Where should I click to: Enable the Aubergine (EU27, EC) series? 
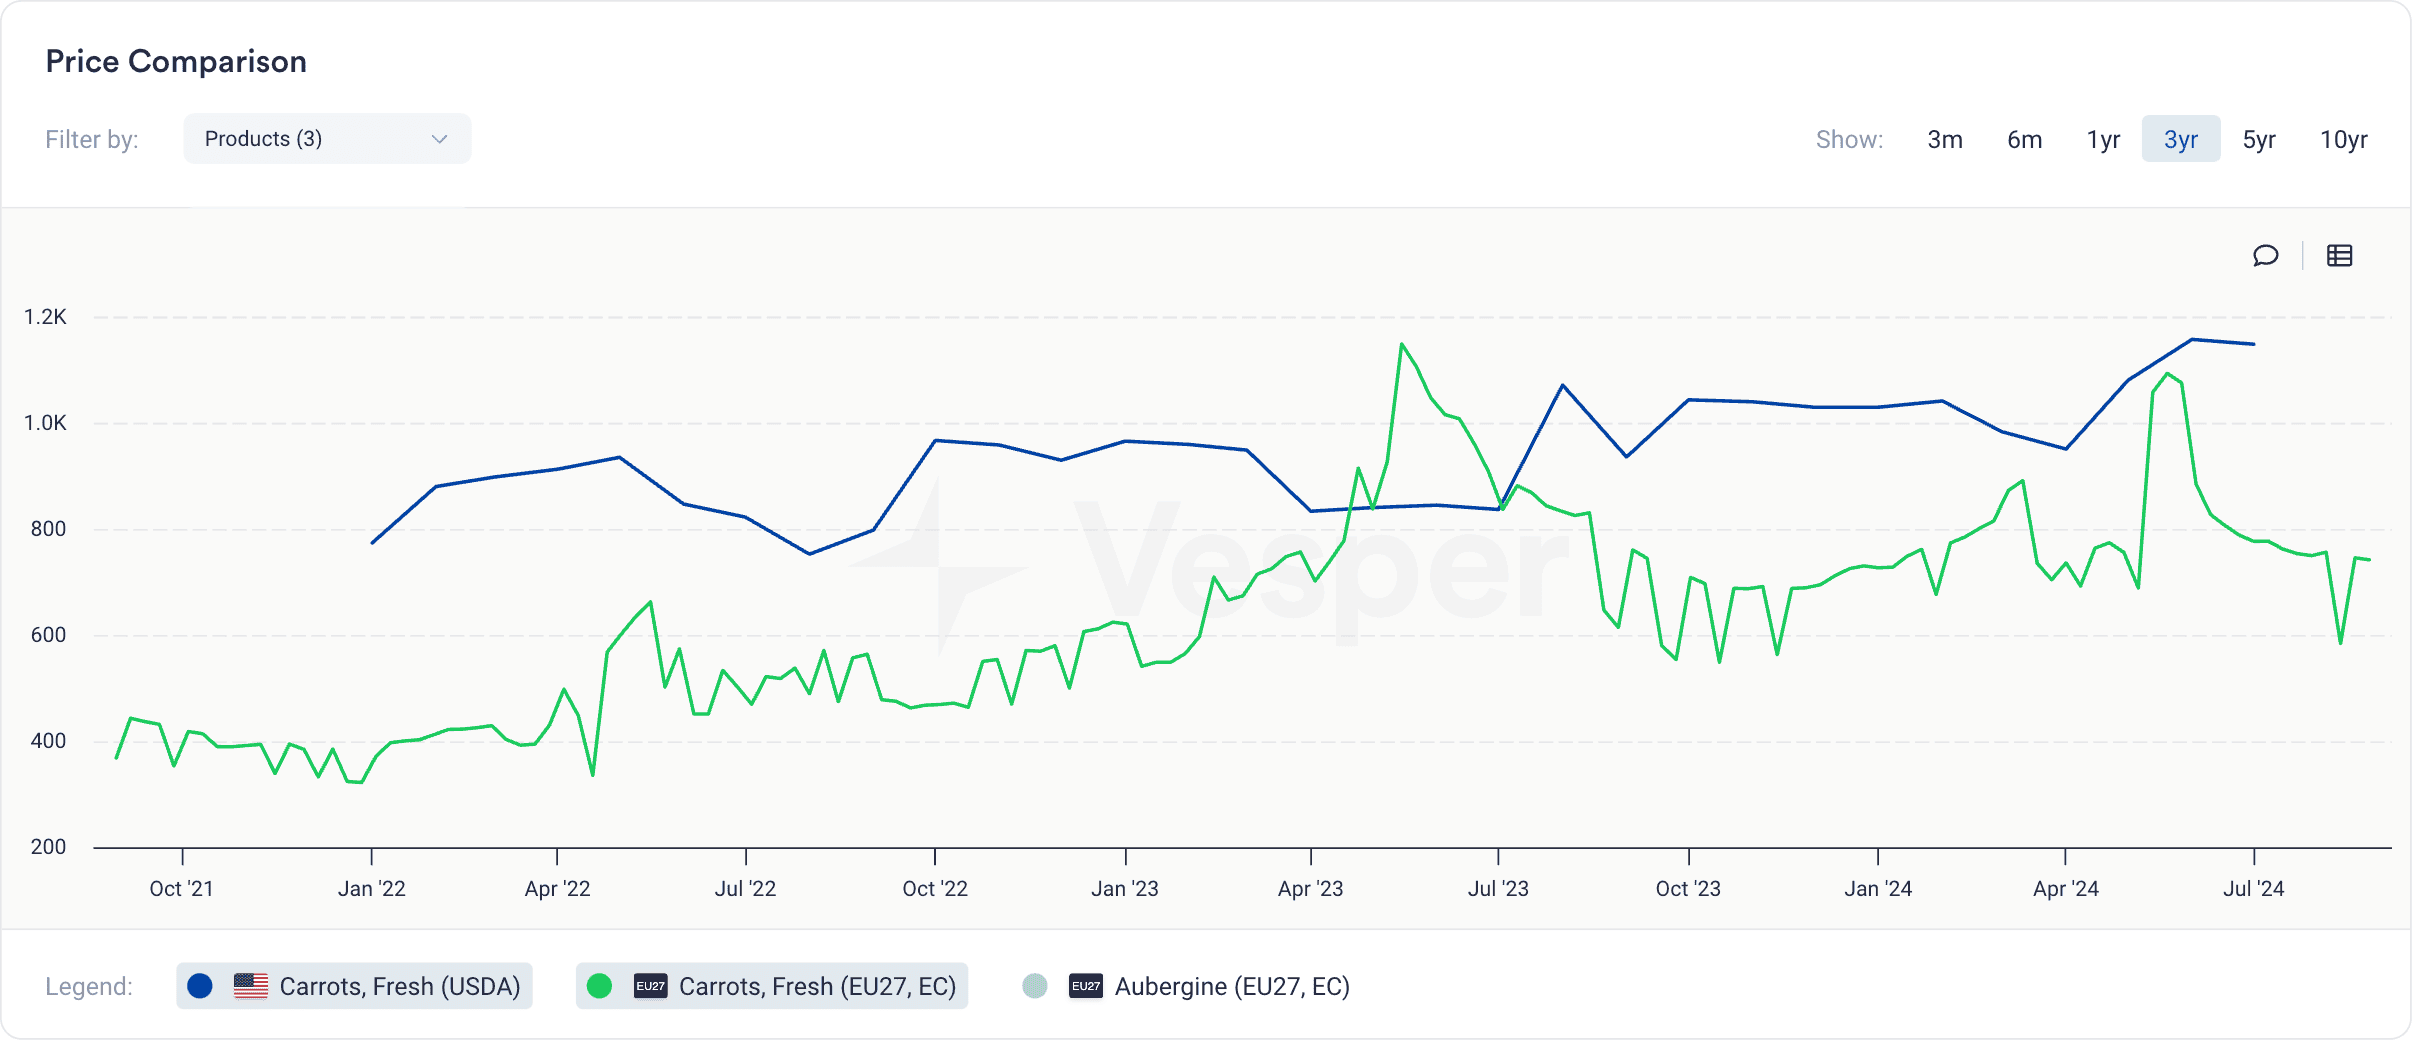pyautogui.click(x=1231, y=986)
